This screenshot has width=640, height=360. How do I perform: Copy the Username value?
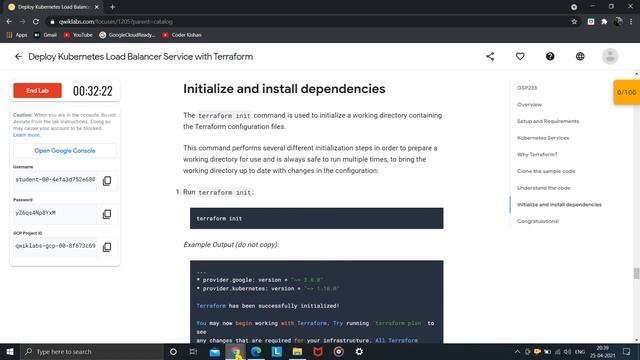107,180
